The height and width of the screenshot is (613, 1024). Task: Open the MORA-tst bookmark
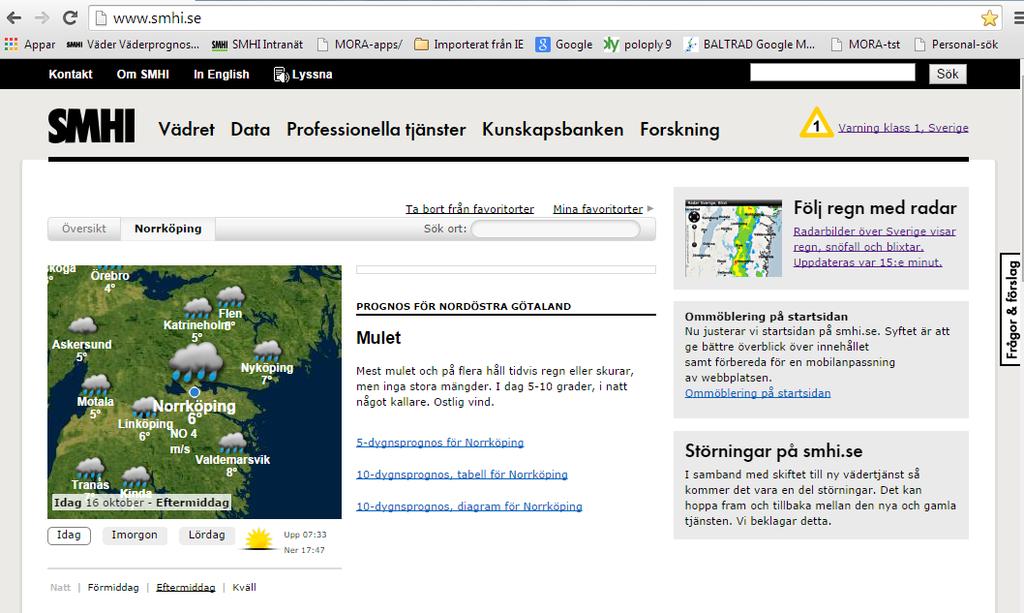[x=865, y=44]
